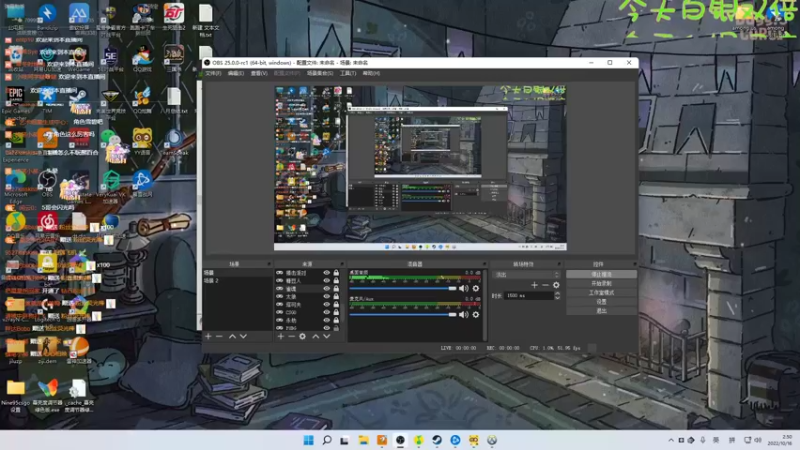Open the 场景集合(S) menu
Screen dimensions: 800x450
point(320,73)
